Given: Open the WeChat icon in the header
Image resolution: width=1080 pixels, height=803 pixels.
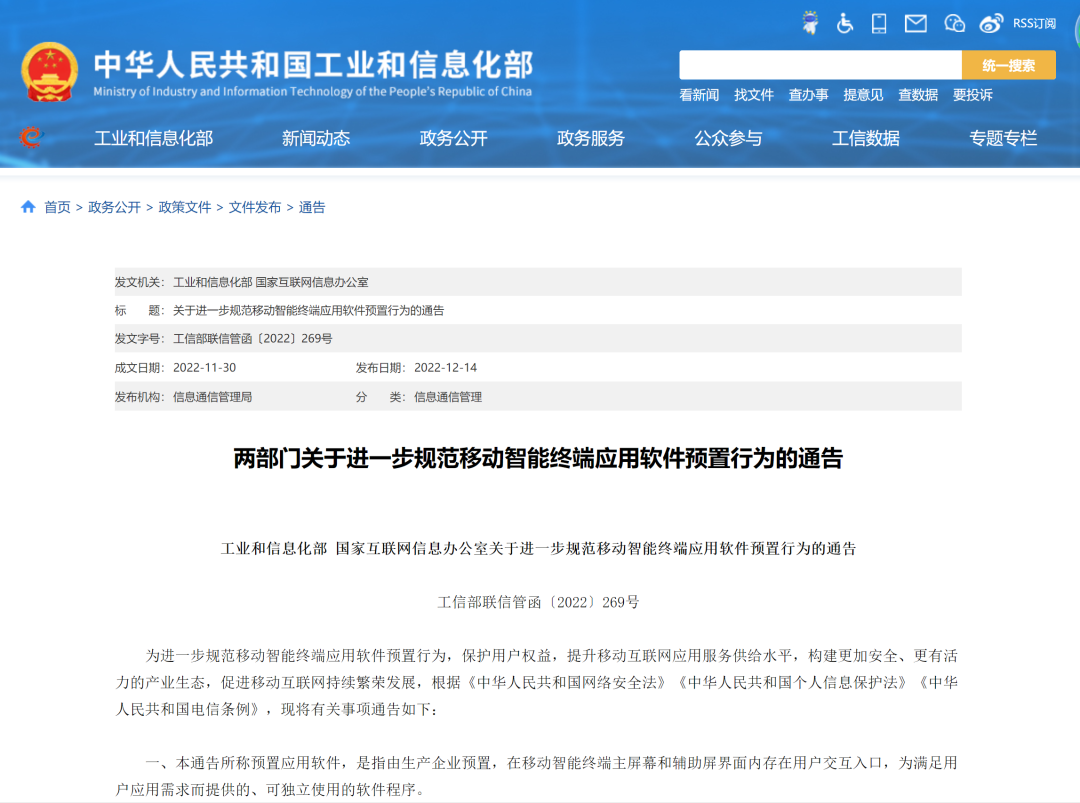Looking at the screenshot, I should click(x=952, y=22).
